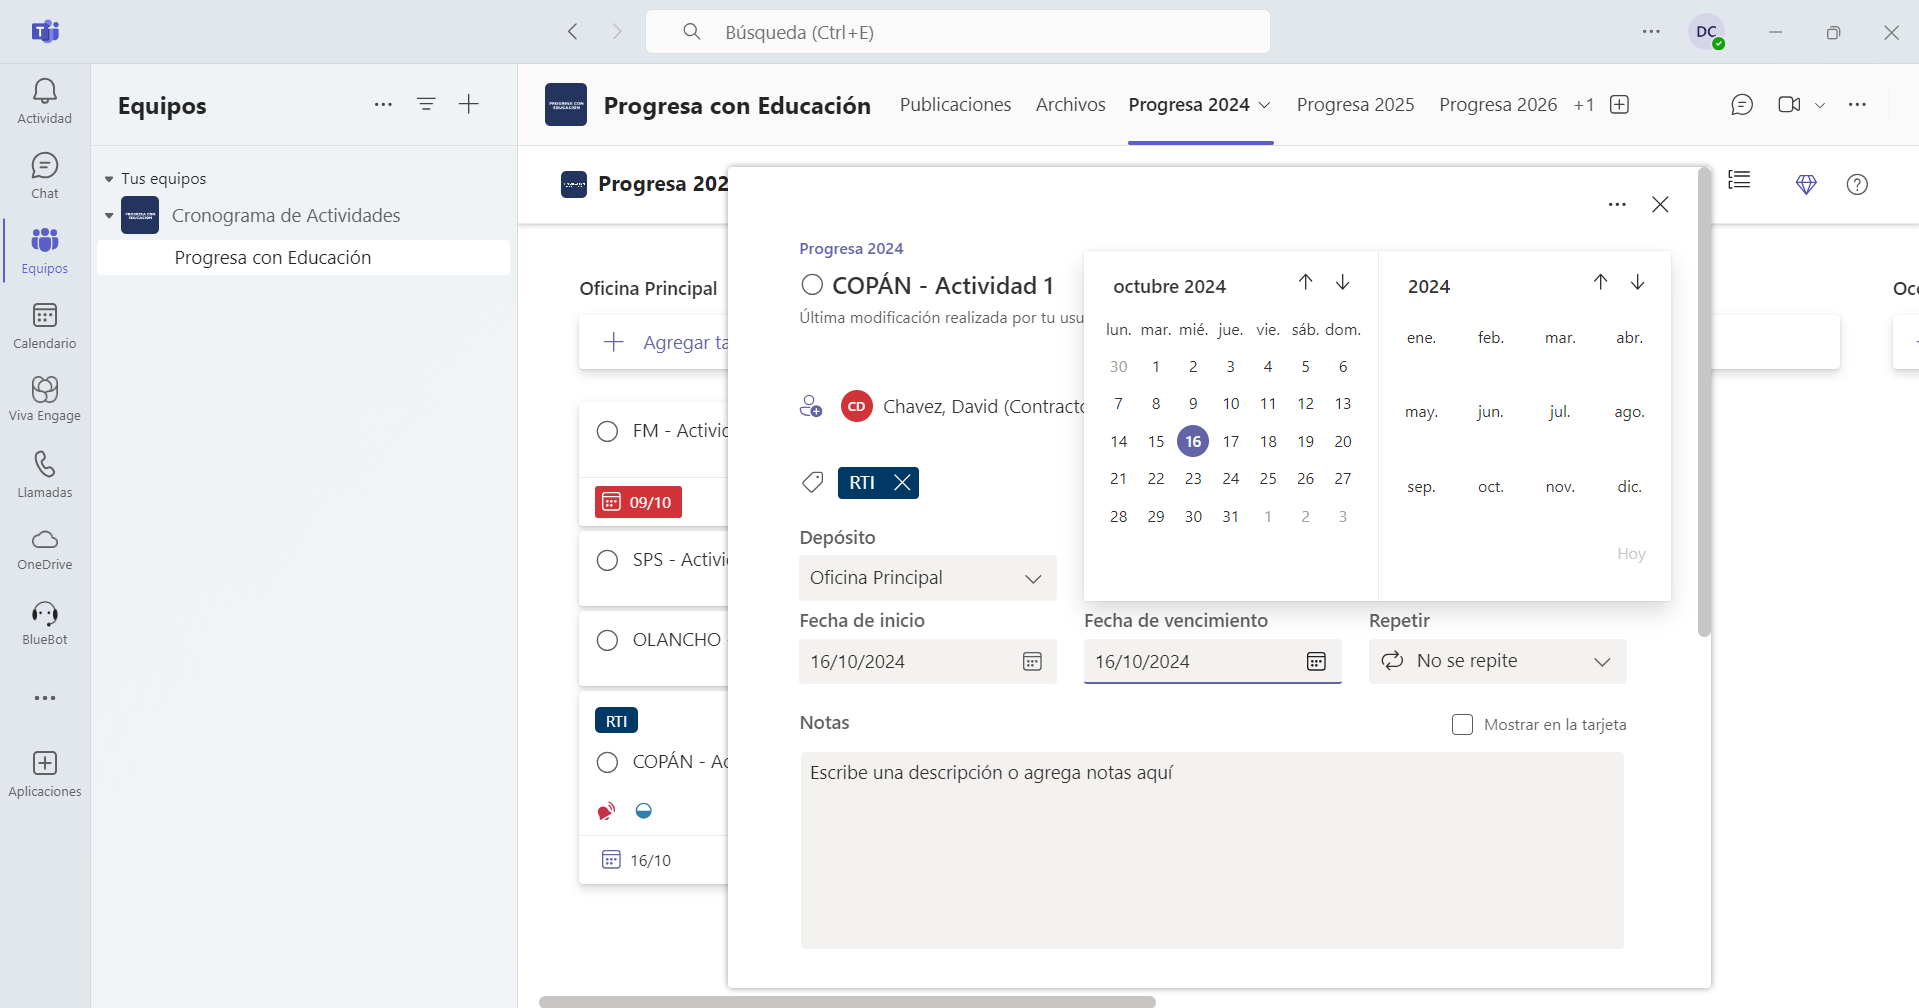Show the +1 hidden tab
1919x1008 pixels.
(1584, 105)
